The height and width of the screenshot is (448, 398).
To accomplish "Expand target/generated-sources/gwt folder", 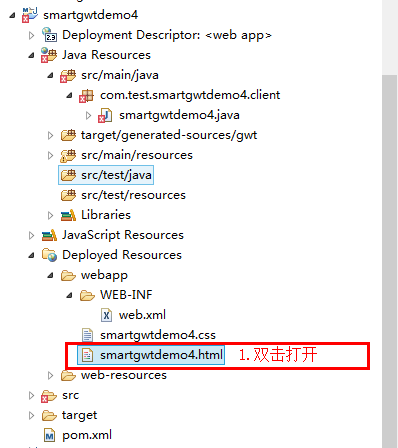I will [50, 135].
